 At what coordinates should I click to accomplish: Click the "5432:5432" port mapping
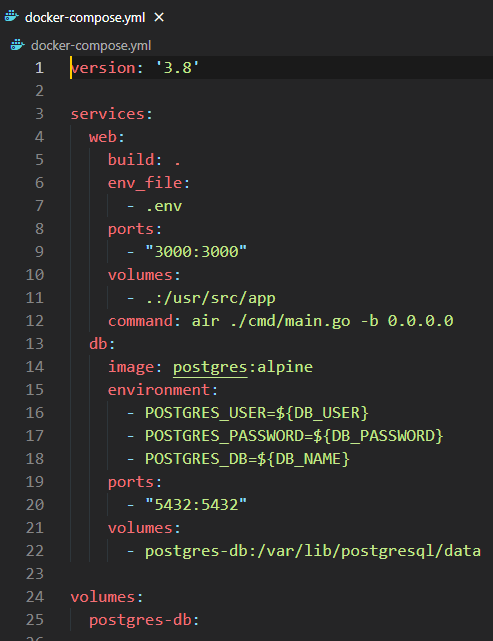[196, 505]
